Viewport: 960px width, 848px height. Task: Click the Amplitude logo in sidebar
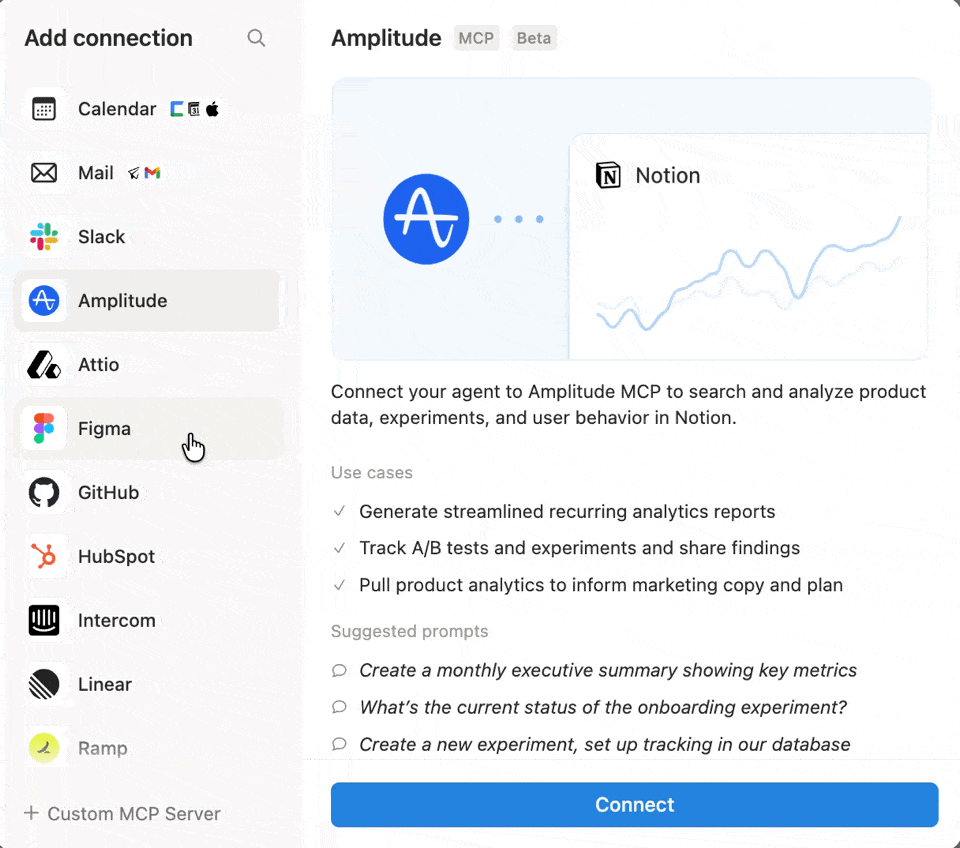click(x=44, y=301)
